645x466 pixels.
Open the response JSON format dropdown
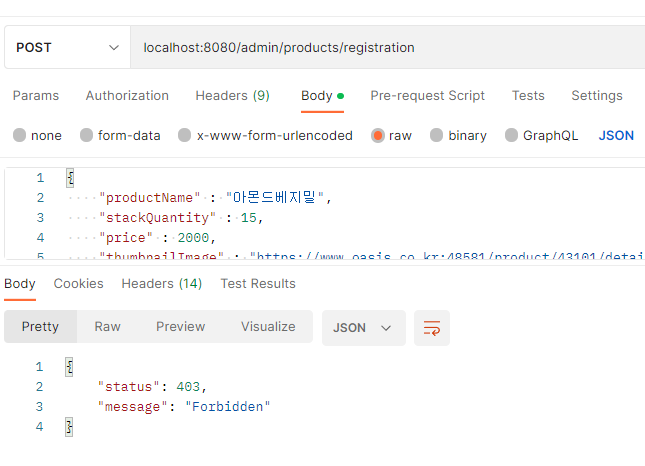(x=364, y=328)
